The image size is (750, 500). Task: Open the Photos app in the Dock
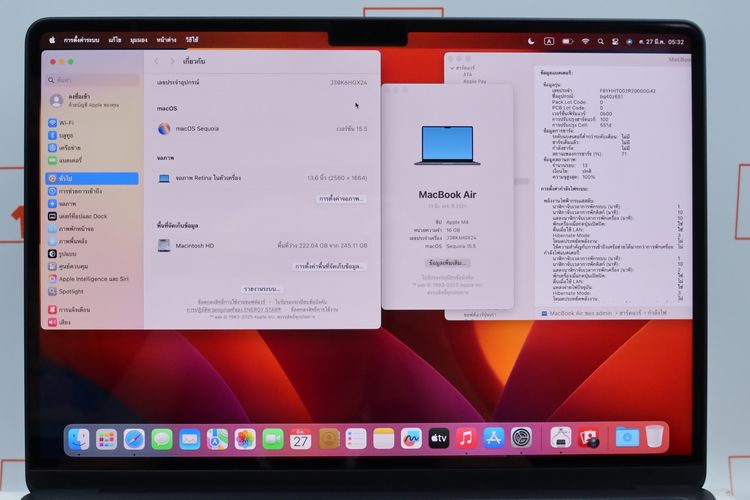pyautogui.click(x=245, y=439)
